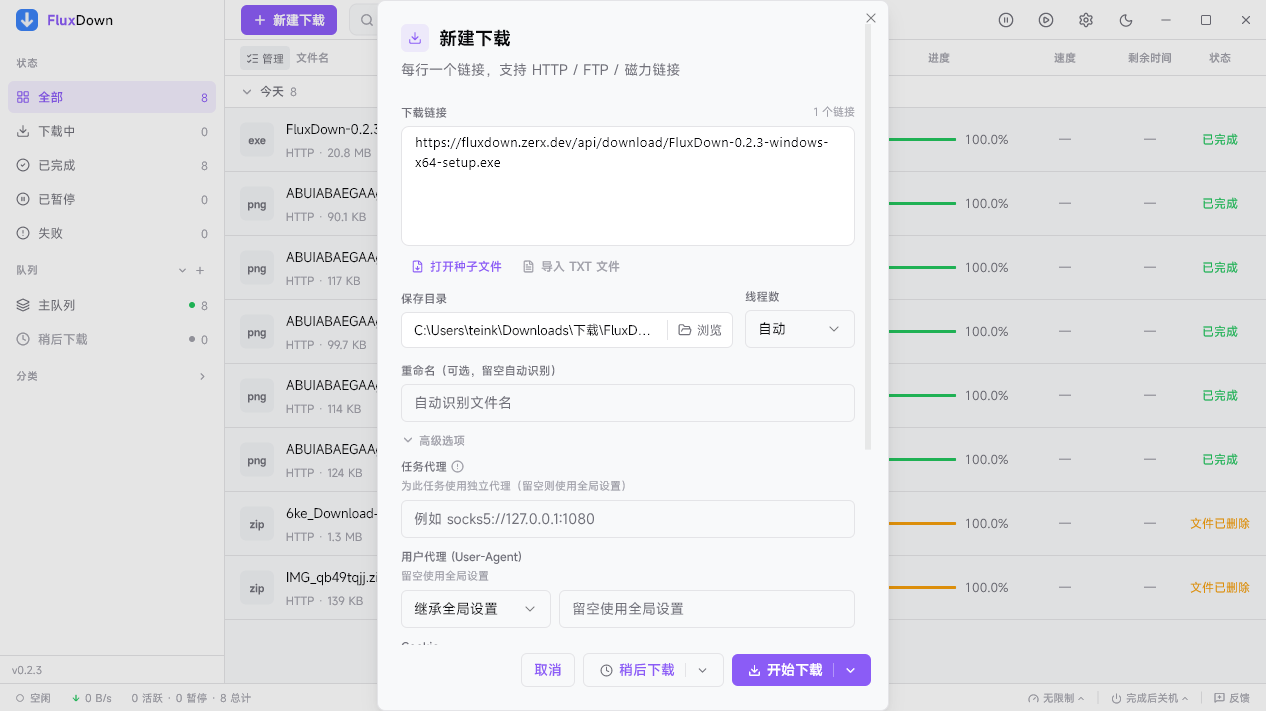1266x711 pixels.
Task: Click png icon of the 99.7 KB file
Action: [x=257, y=333]
